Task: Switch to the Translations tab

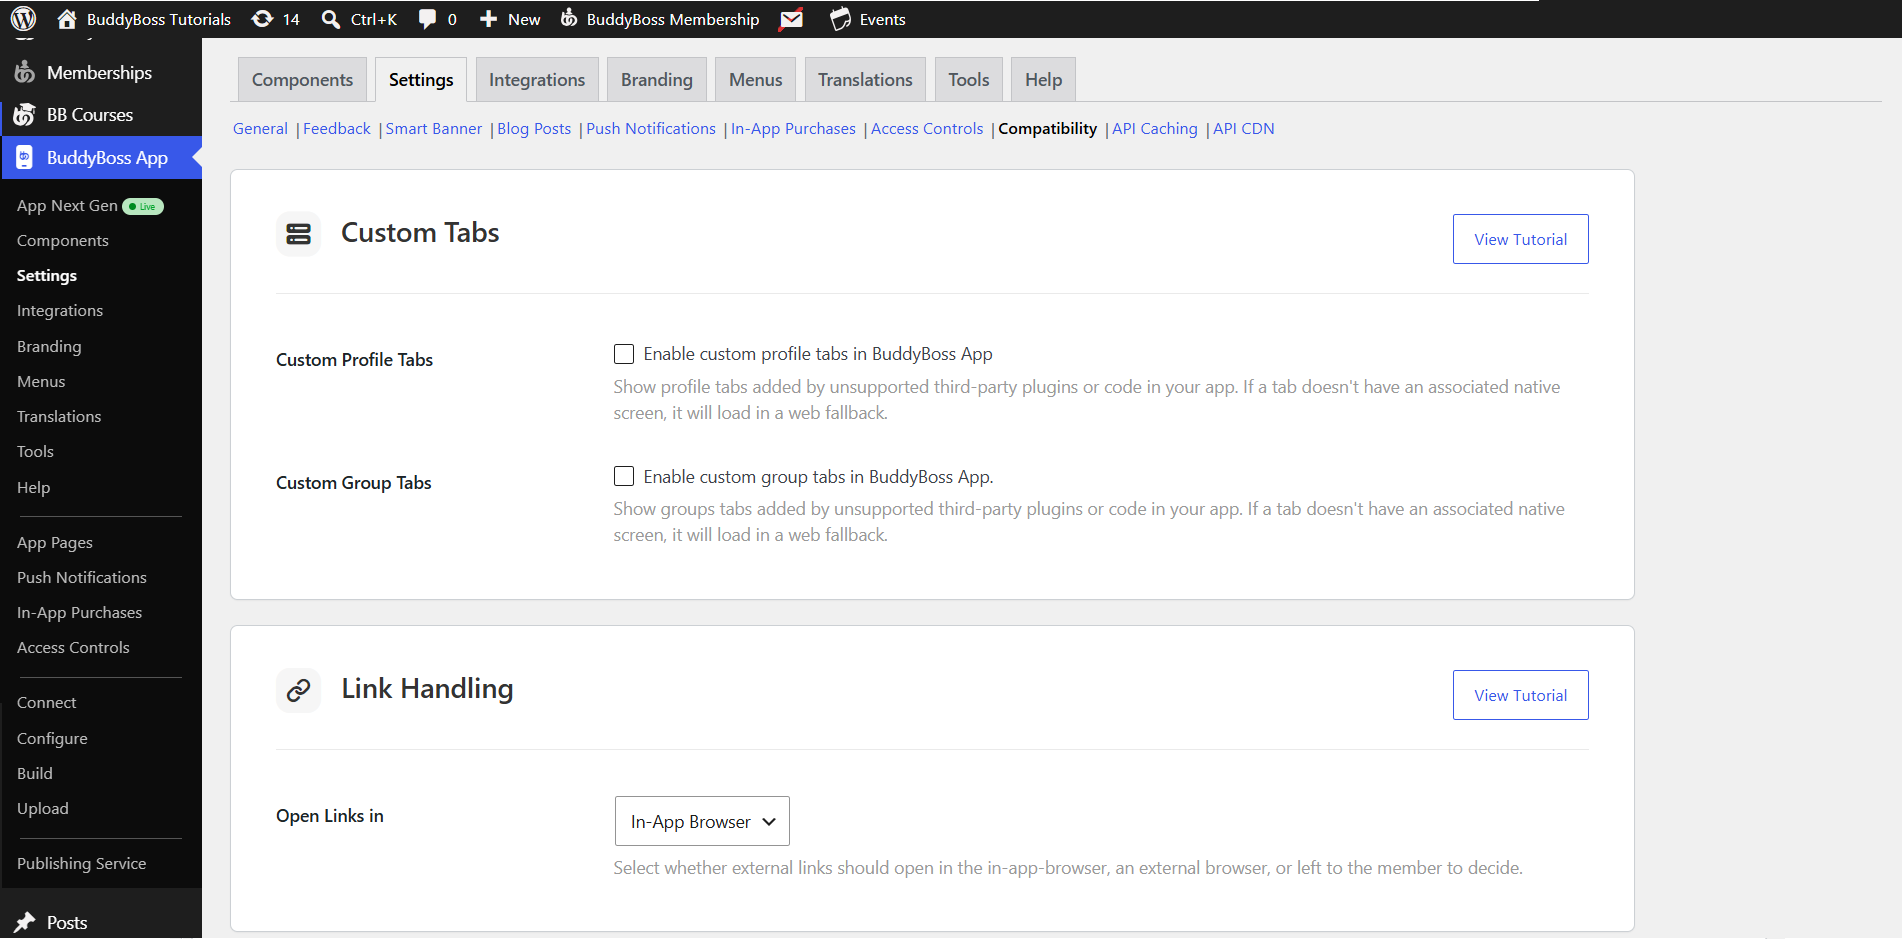Action: coord(865,80)
